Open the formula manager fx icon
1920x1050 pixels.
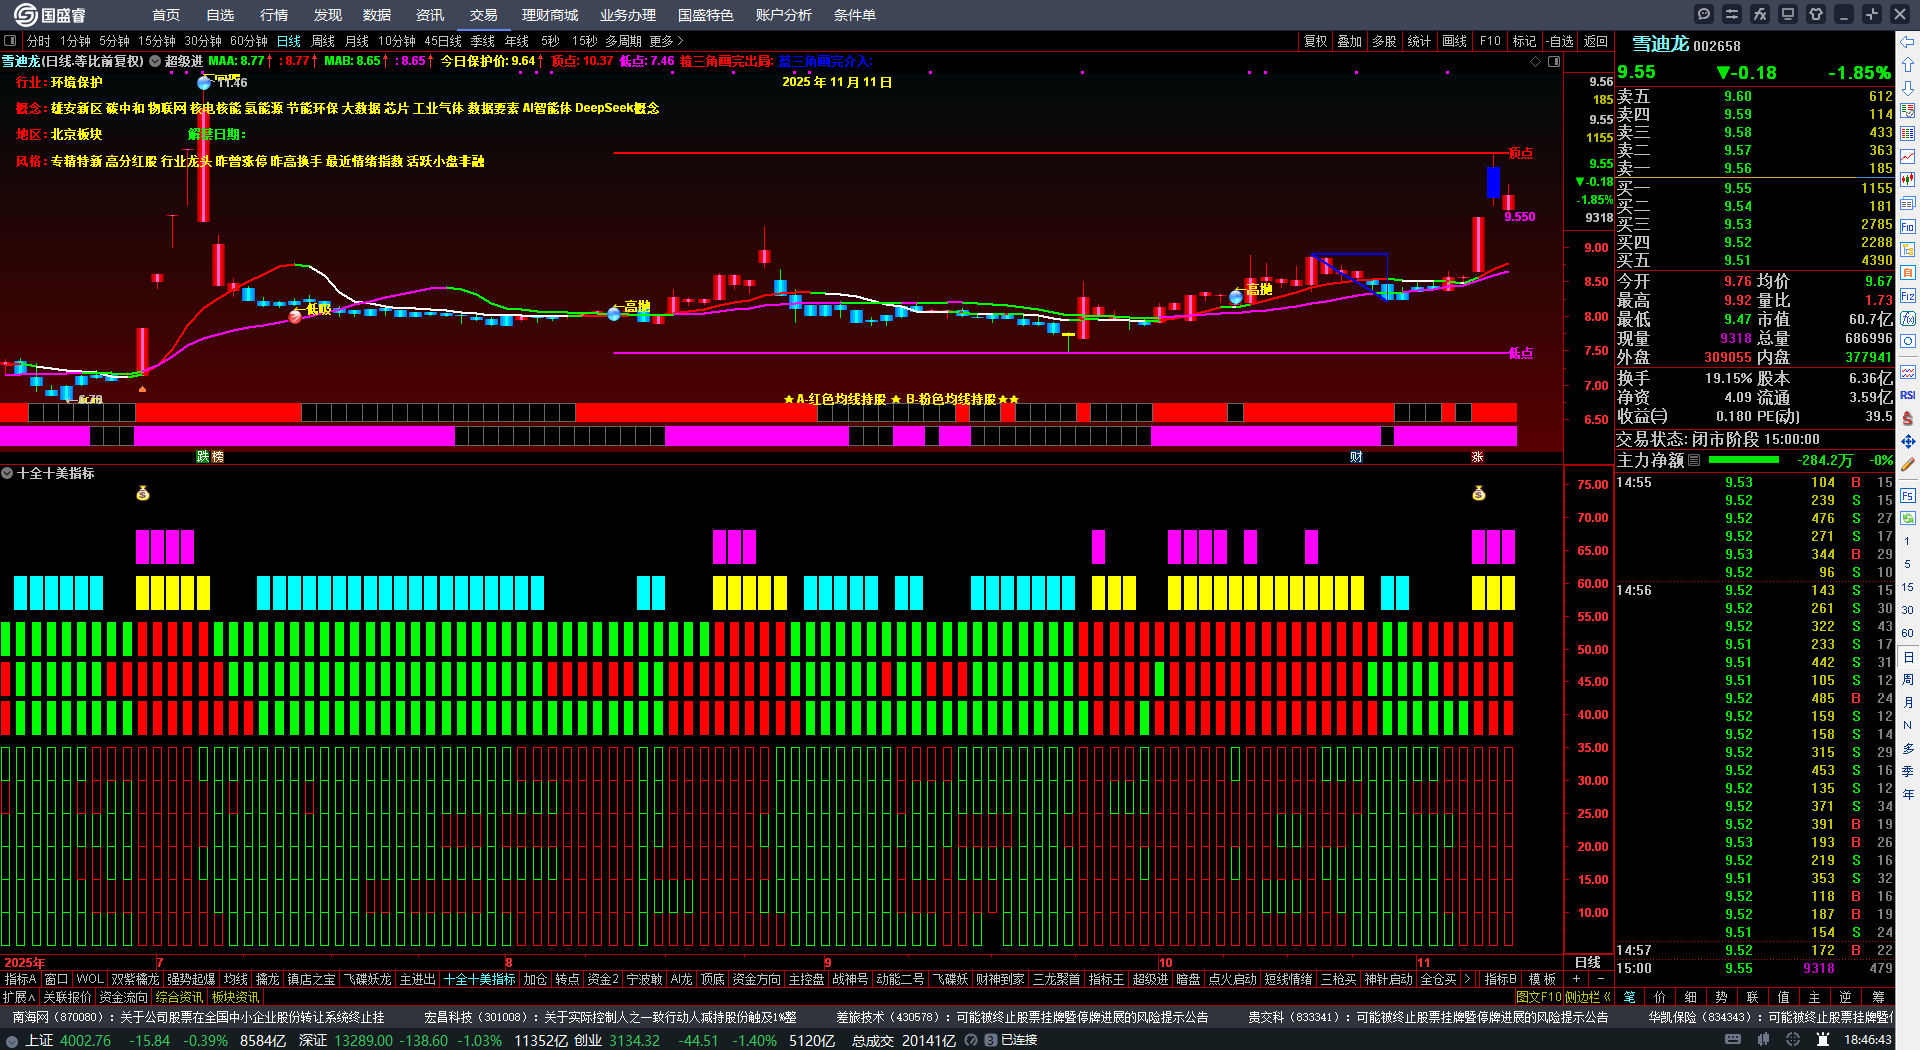click(1760, 14)
